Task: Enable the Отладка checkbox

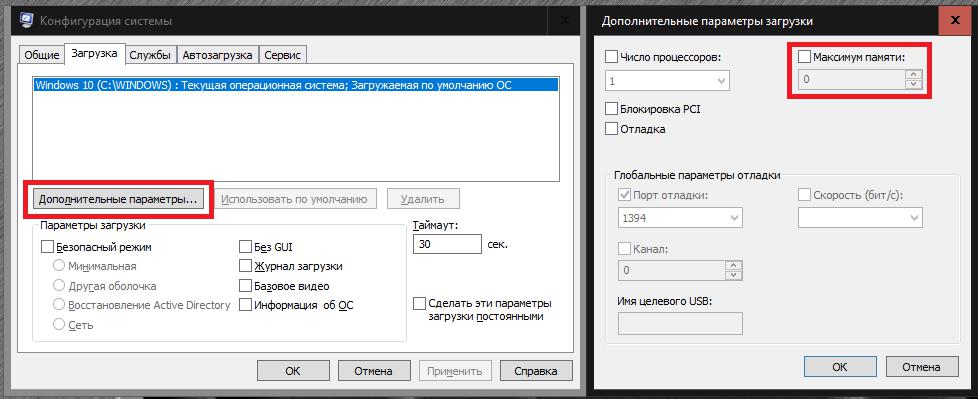Action: 611,129
